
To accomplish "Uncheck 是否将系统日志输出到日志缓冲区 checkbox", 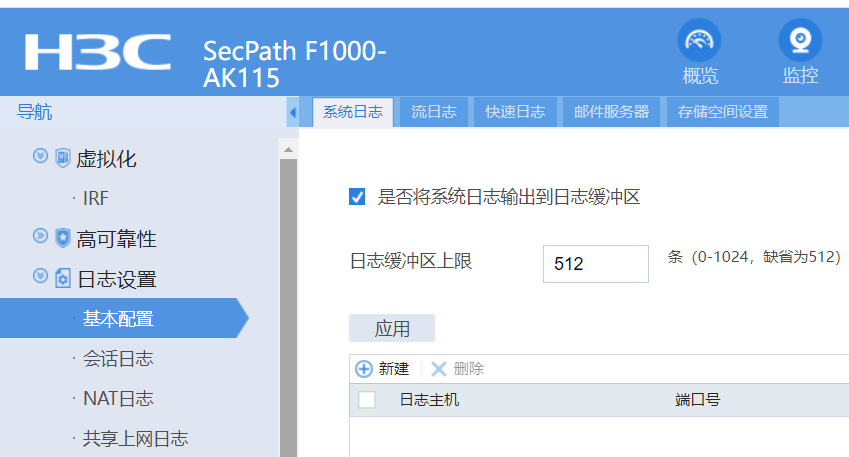I will click(x=357, y=197).
